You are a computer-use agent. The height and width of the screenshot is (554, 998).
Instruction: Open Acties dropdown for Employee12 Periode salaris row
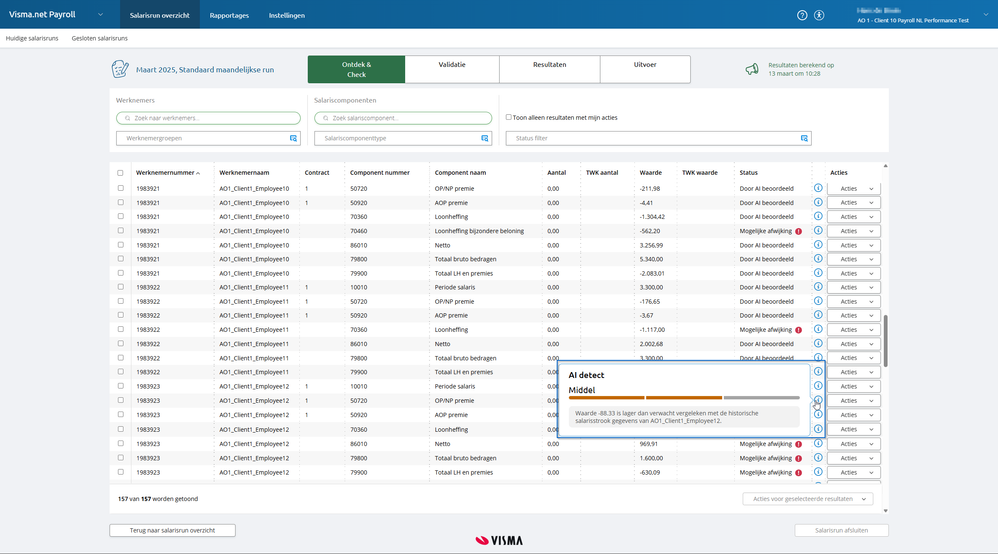854,387
